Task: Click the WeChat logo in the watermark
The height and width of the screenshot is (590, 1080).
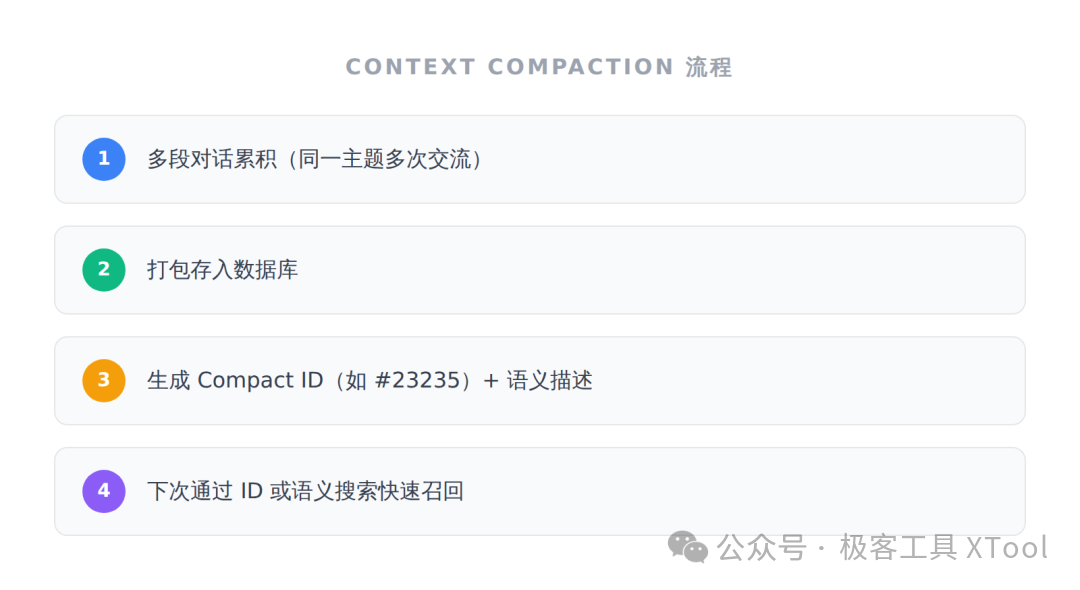Action: pyautogui.click(x=687, y=547)
